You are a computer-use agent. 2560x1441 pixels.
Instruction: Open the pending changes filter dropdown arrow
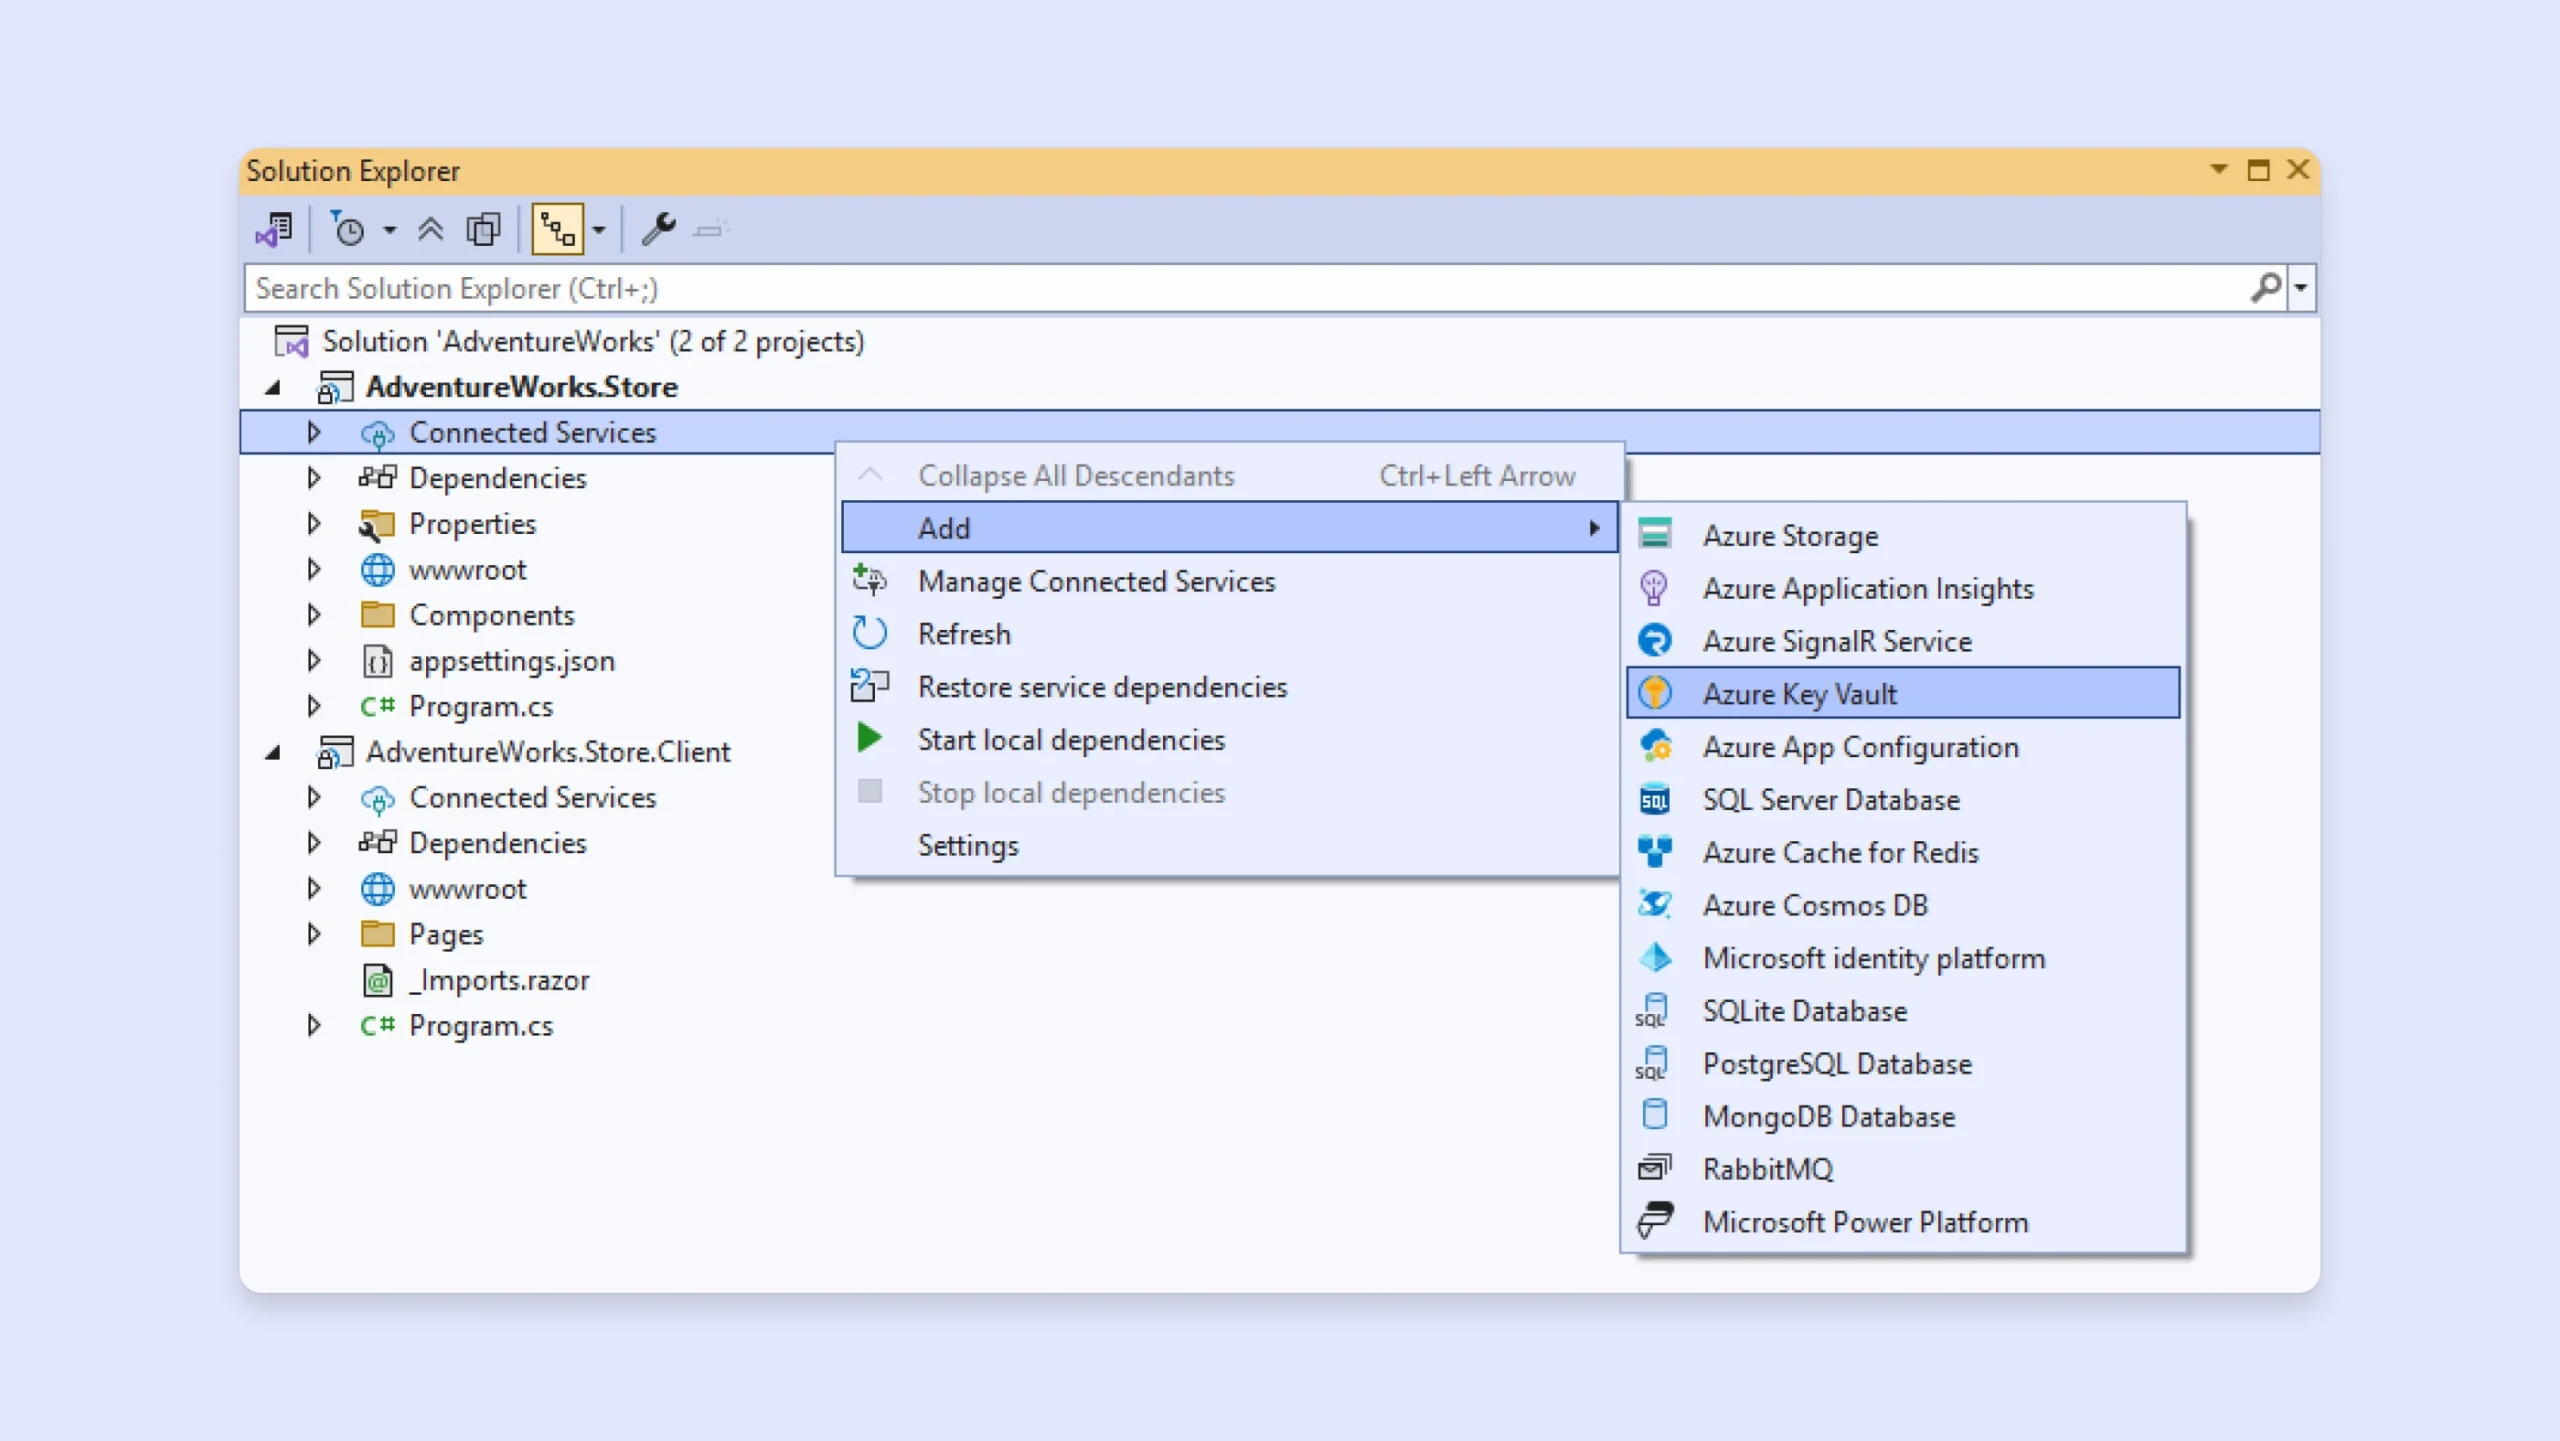click(390, 230)
